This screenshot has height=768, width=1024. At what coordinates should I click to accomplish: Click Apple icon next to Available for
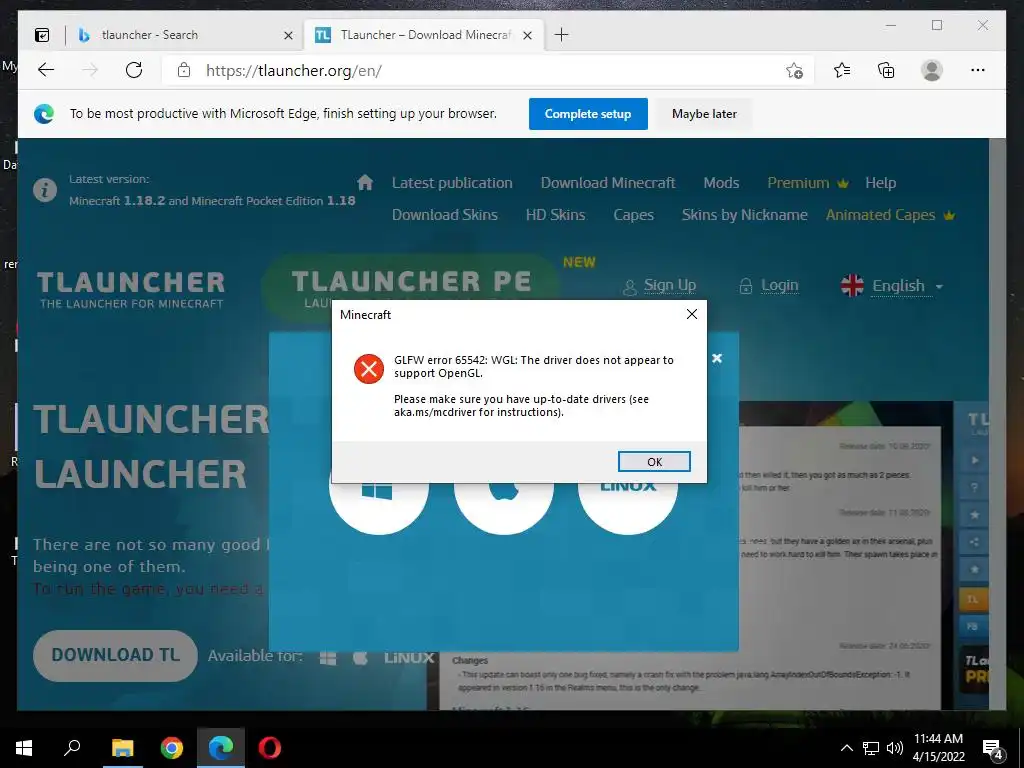tap(360, 658)
